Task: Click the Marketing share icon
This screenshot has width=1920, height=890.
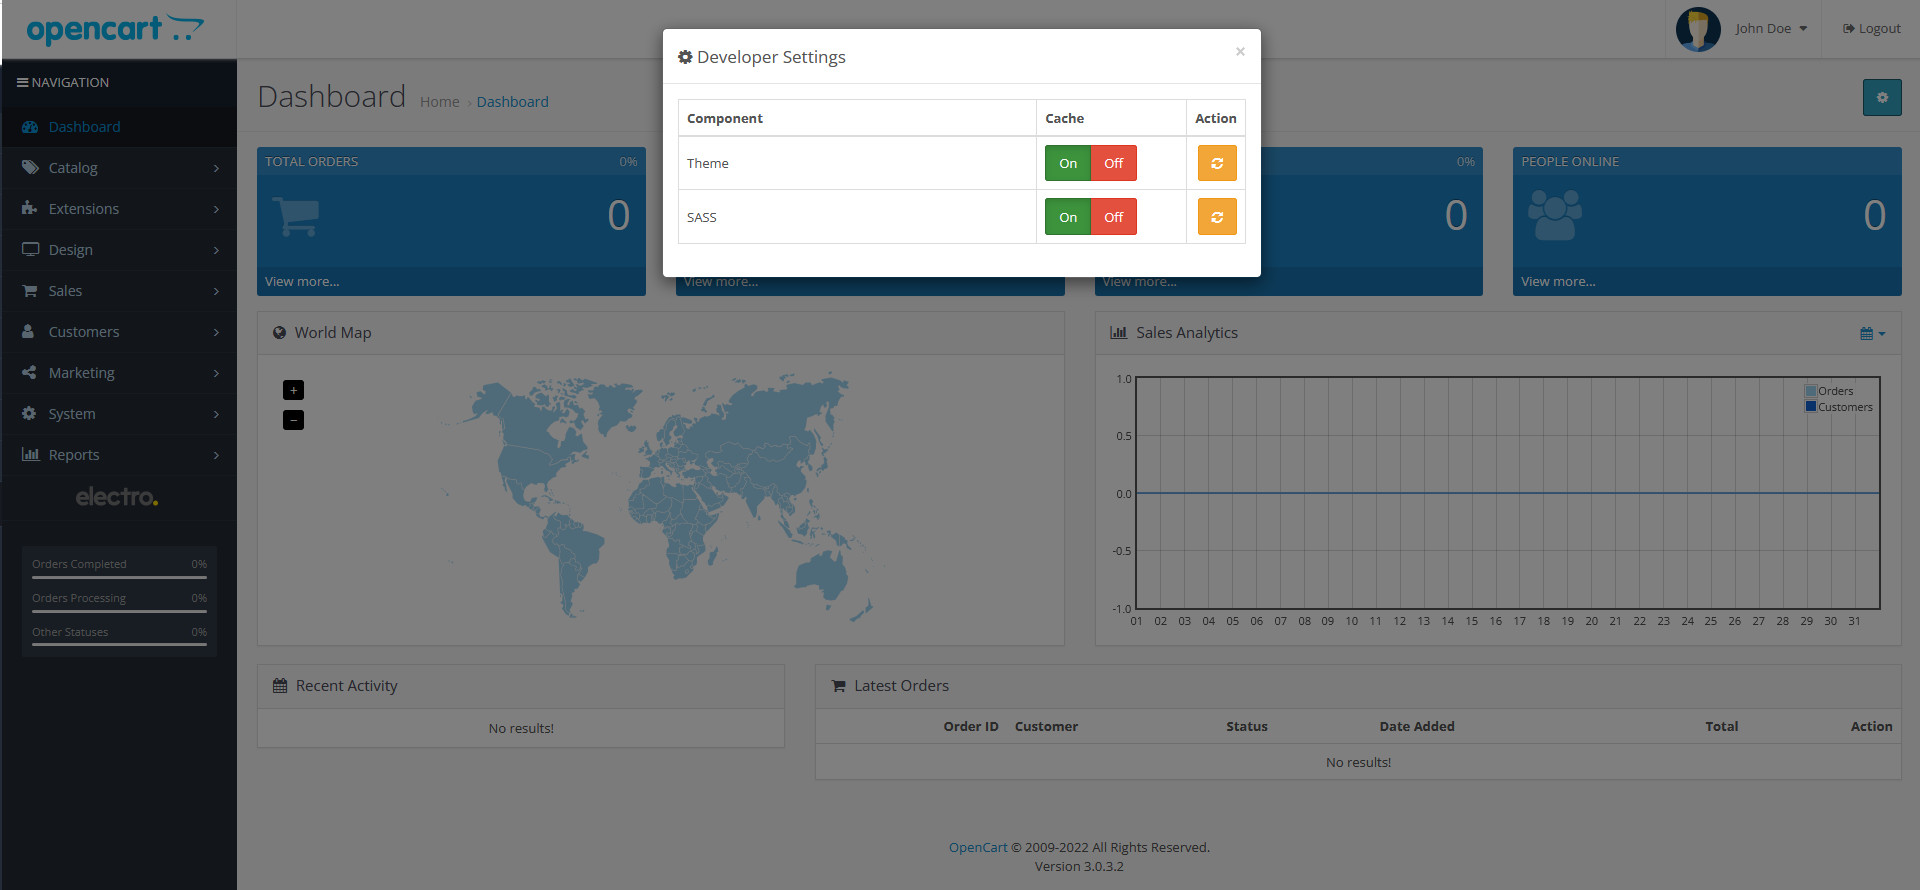Action: pos(29,373)
